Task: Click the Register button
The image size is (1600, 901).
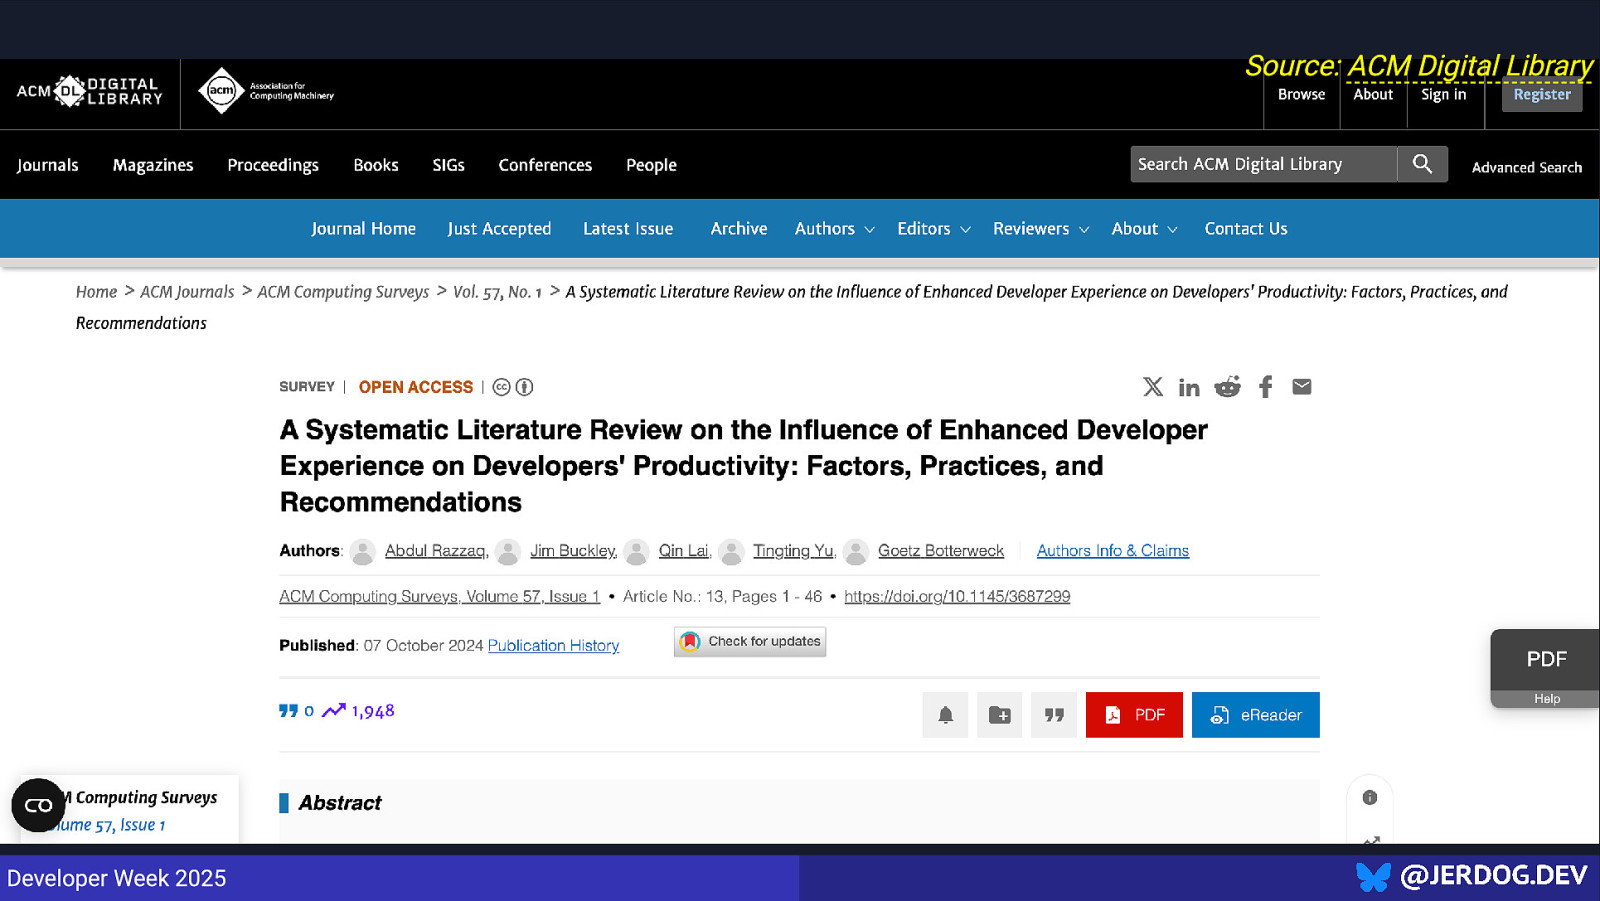Action: [x=1542, y=94]
